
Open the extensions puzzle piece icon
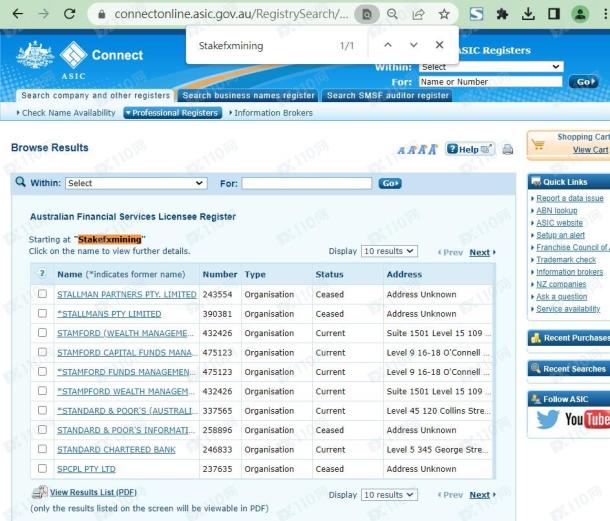point(502,14)
